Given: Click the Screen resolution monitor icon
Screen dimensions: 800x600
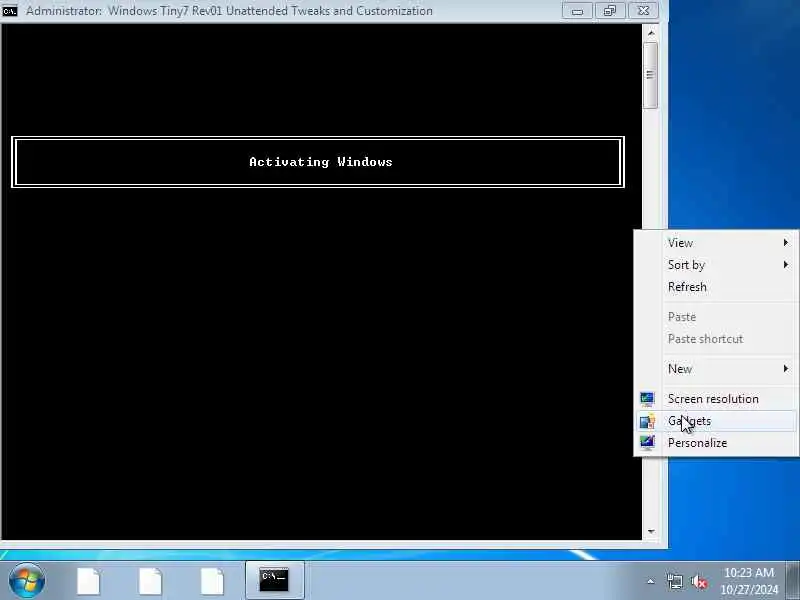Looking at the screenshot, I should coord(647,399).
